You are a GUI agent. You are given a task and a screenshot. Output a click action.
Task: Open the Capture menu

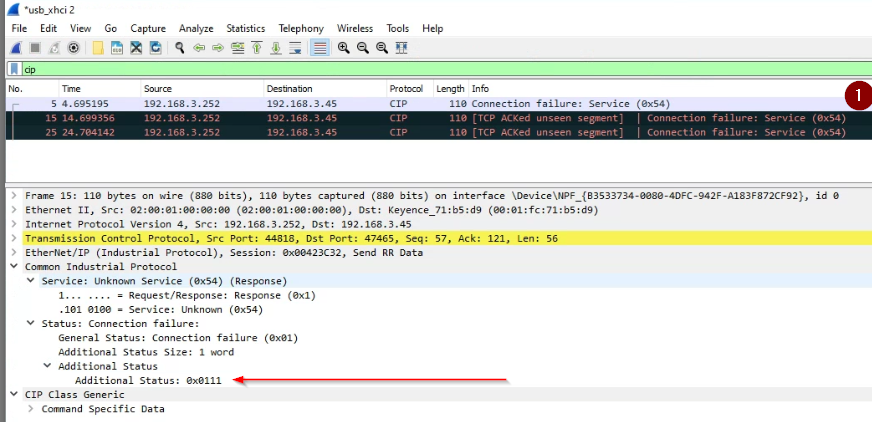tap(148, 28)
